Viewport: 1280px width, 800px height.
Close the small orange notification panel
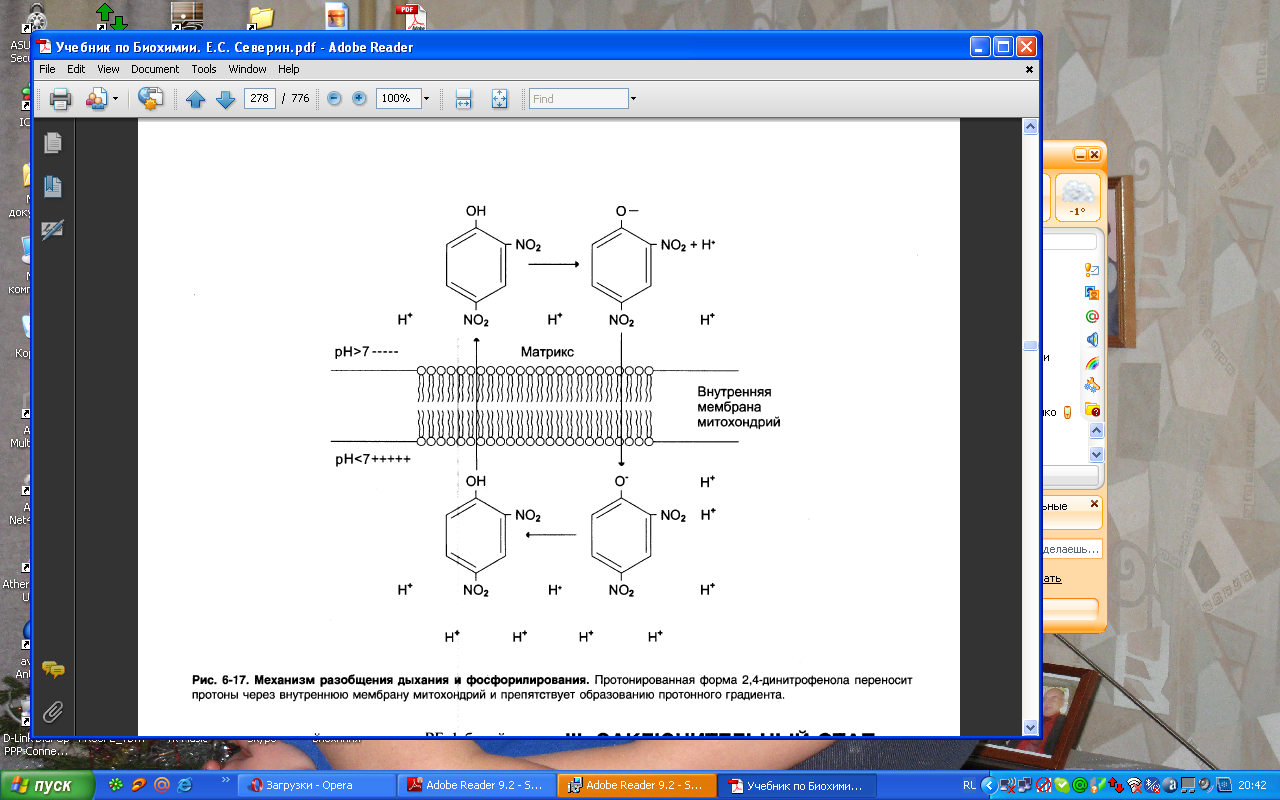coord(1094,504)
